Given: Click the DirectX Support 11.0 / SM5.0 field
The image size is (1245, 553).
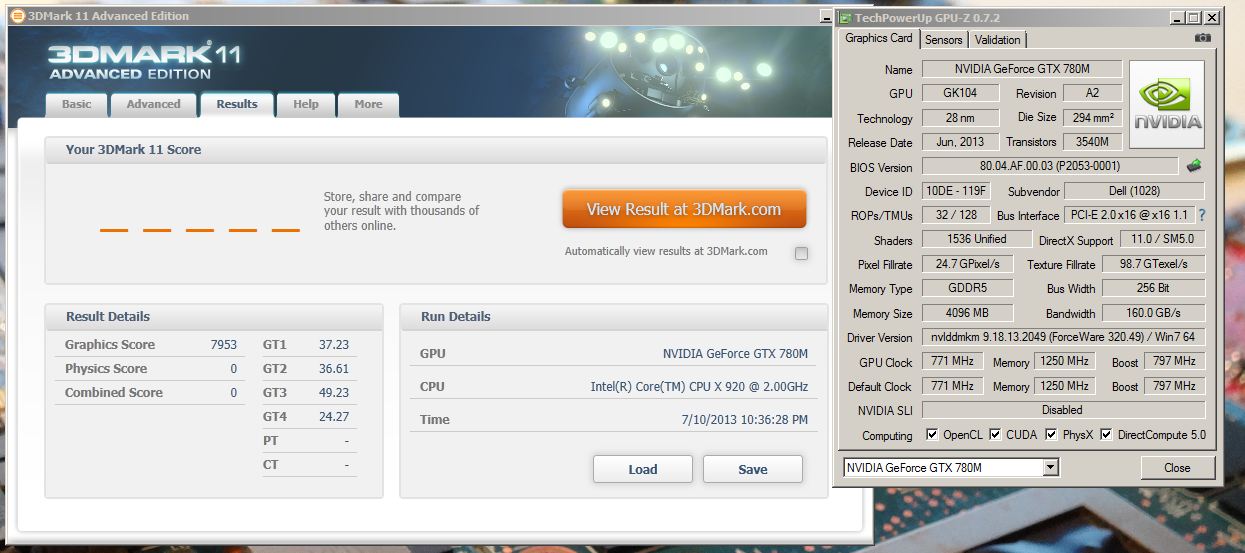Looking at the screenshot, I should pos(1162,239).
